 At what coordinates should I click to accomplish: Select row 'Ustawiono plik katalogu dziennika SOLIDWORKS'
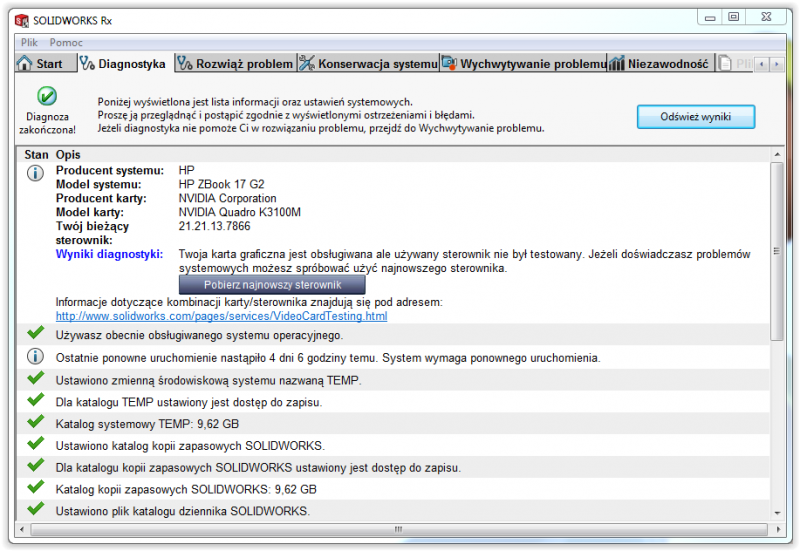pyautogui.click(x=393, y=511)
